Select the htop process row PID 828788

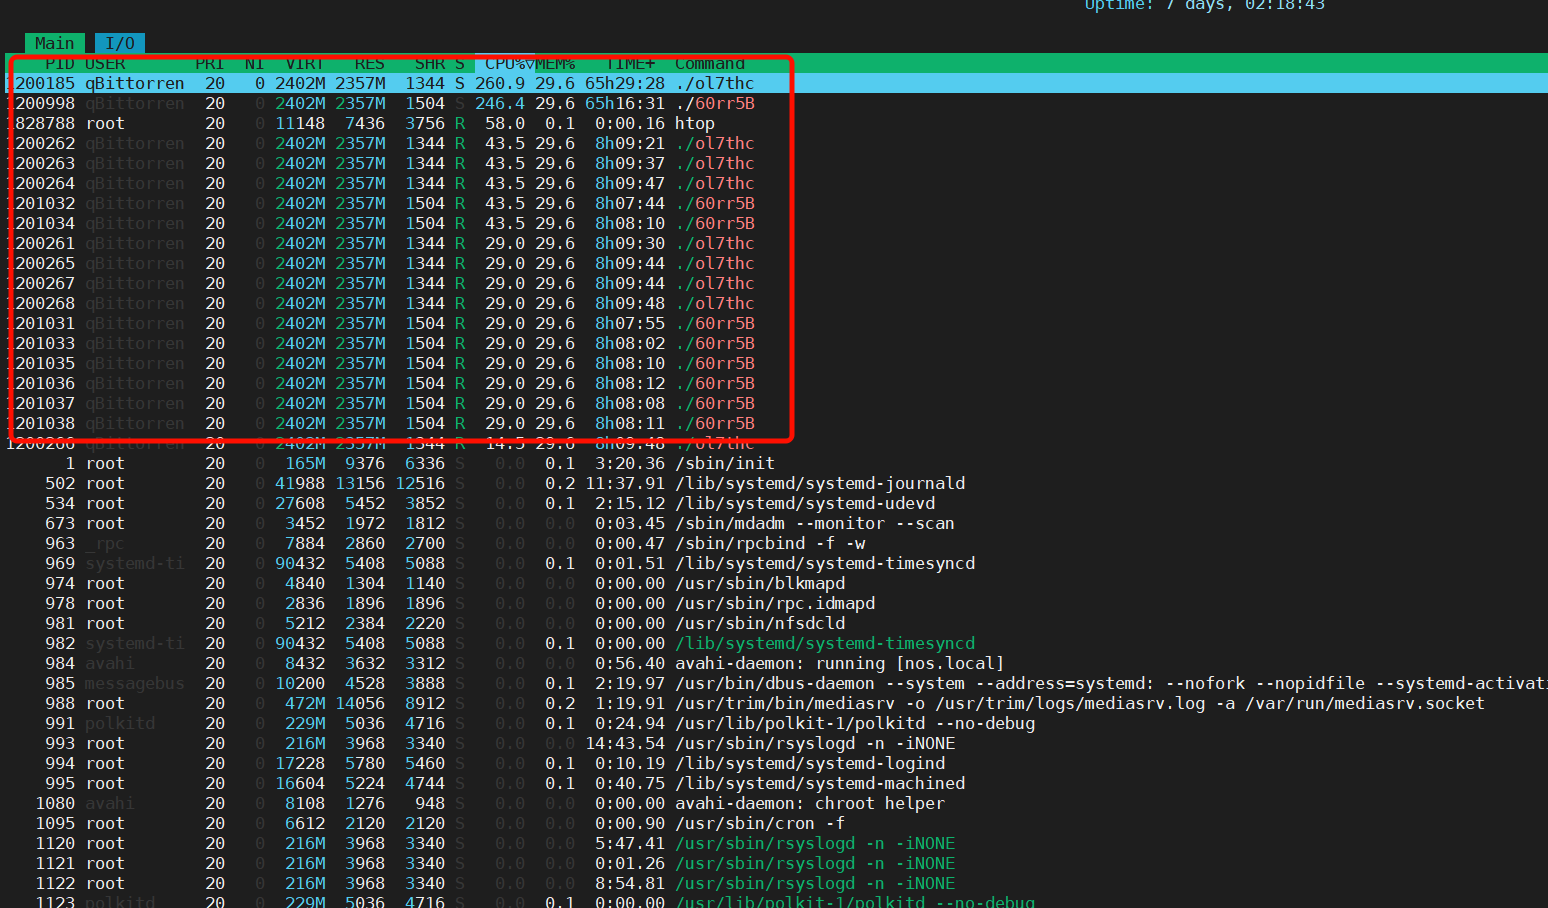[x=776, y=123]
